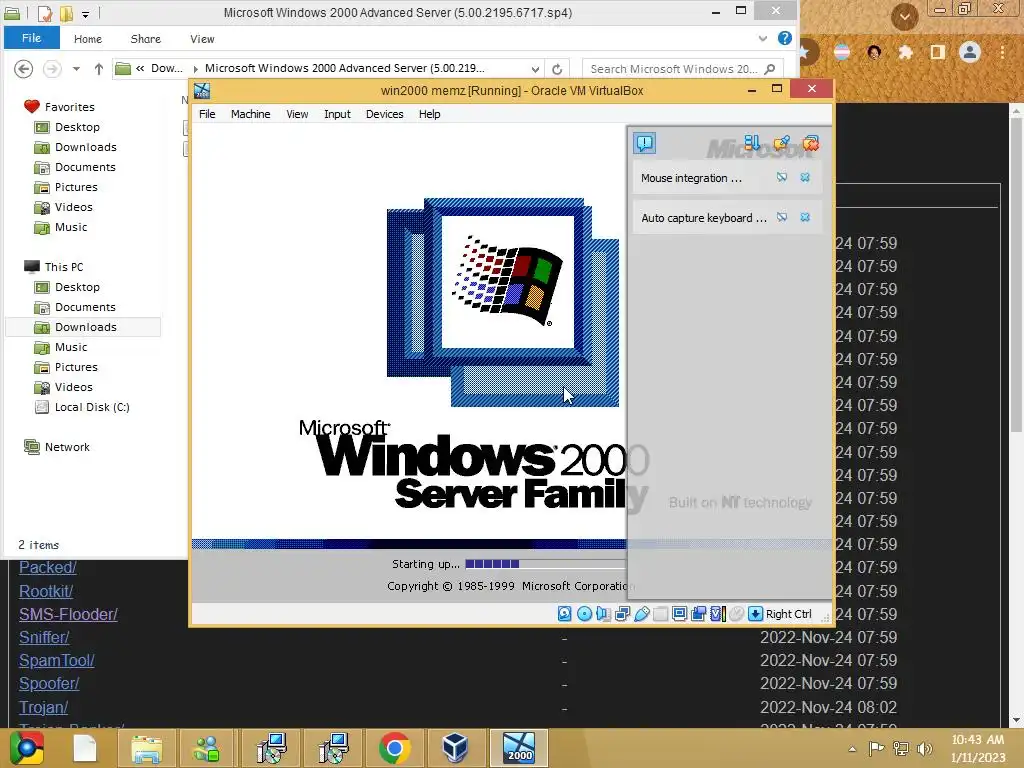This screenshot has width=1024, height=768.
Task: Select Videos under Favorites
Action: pos(73,207)
